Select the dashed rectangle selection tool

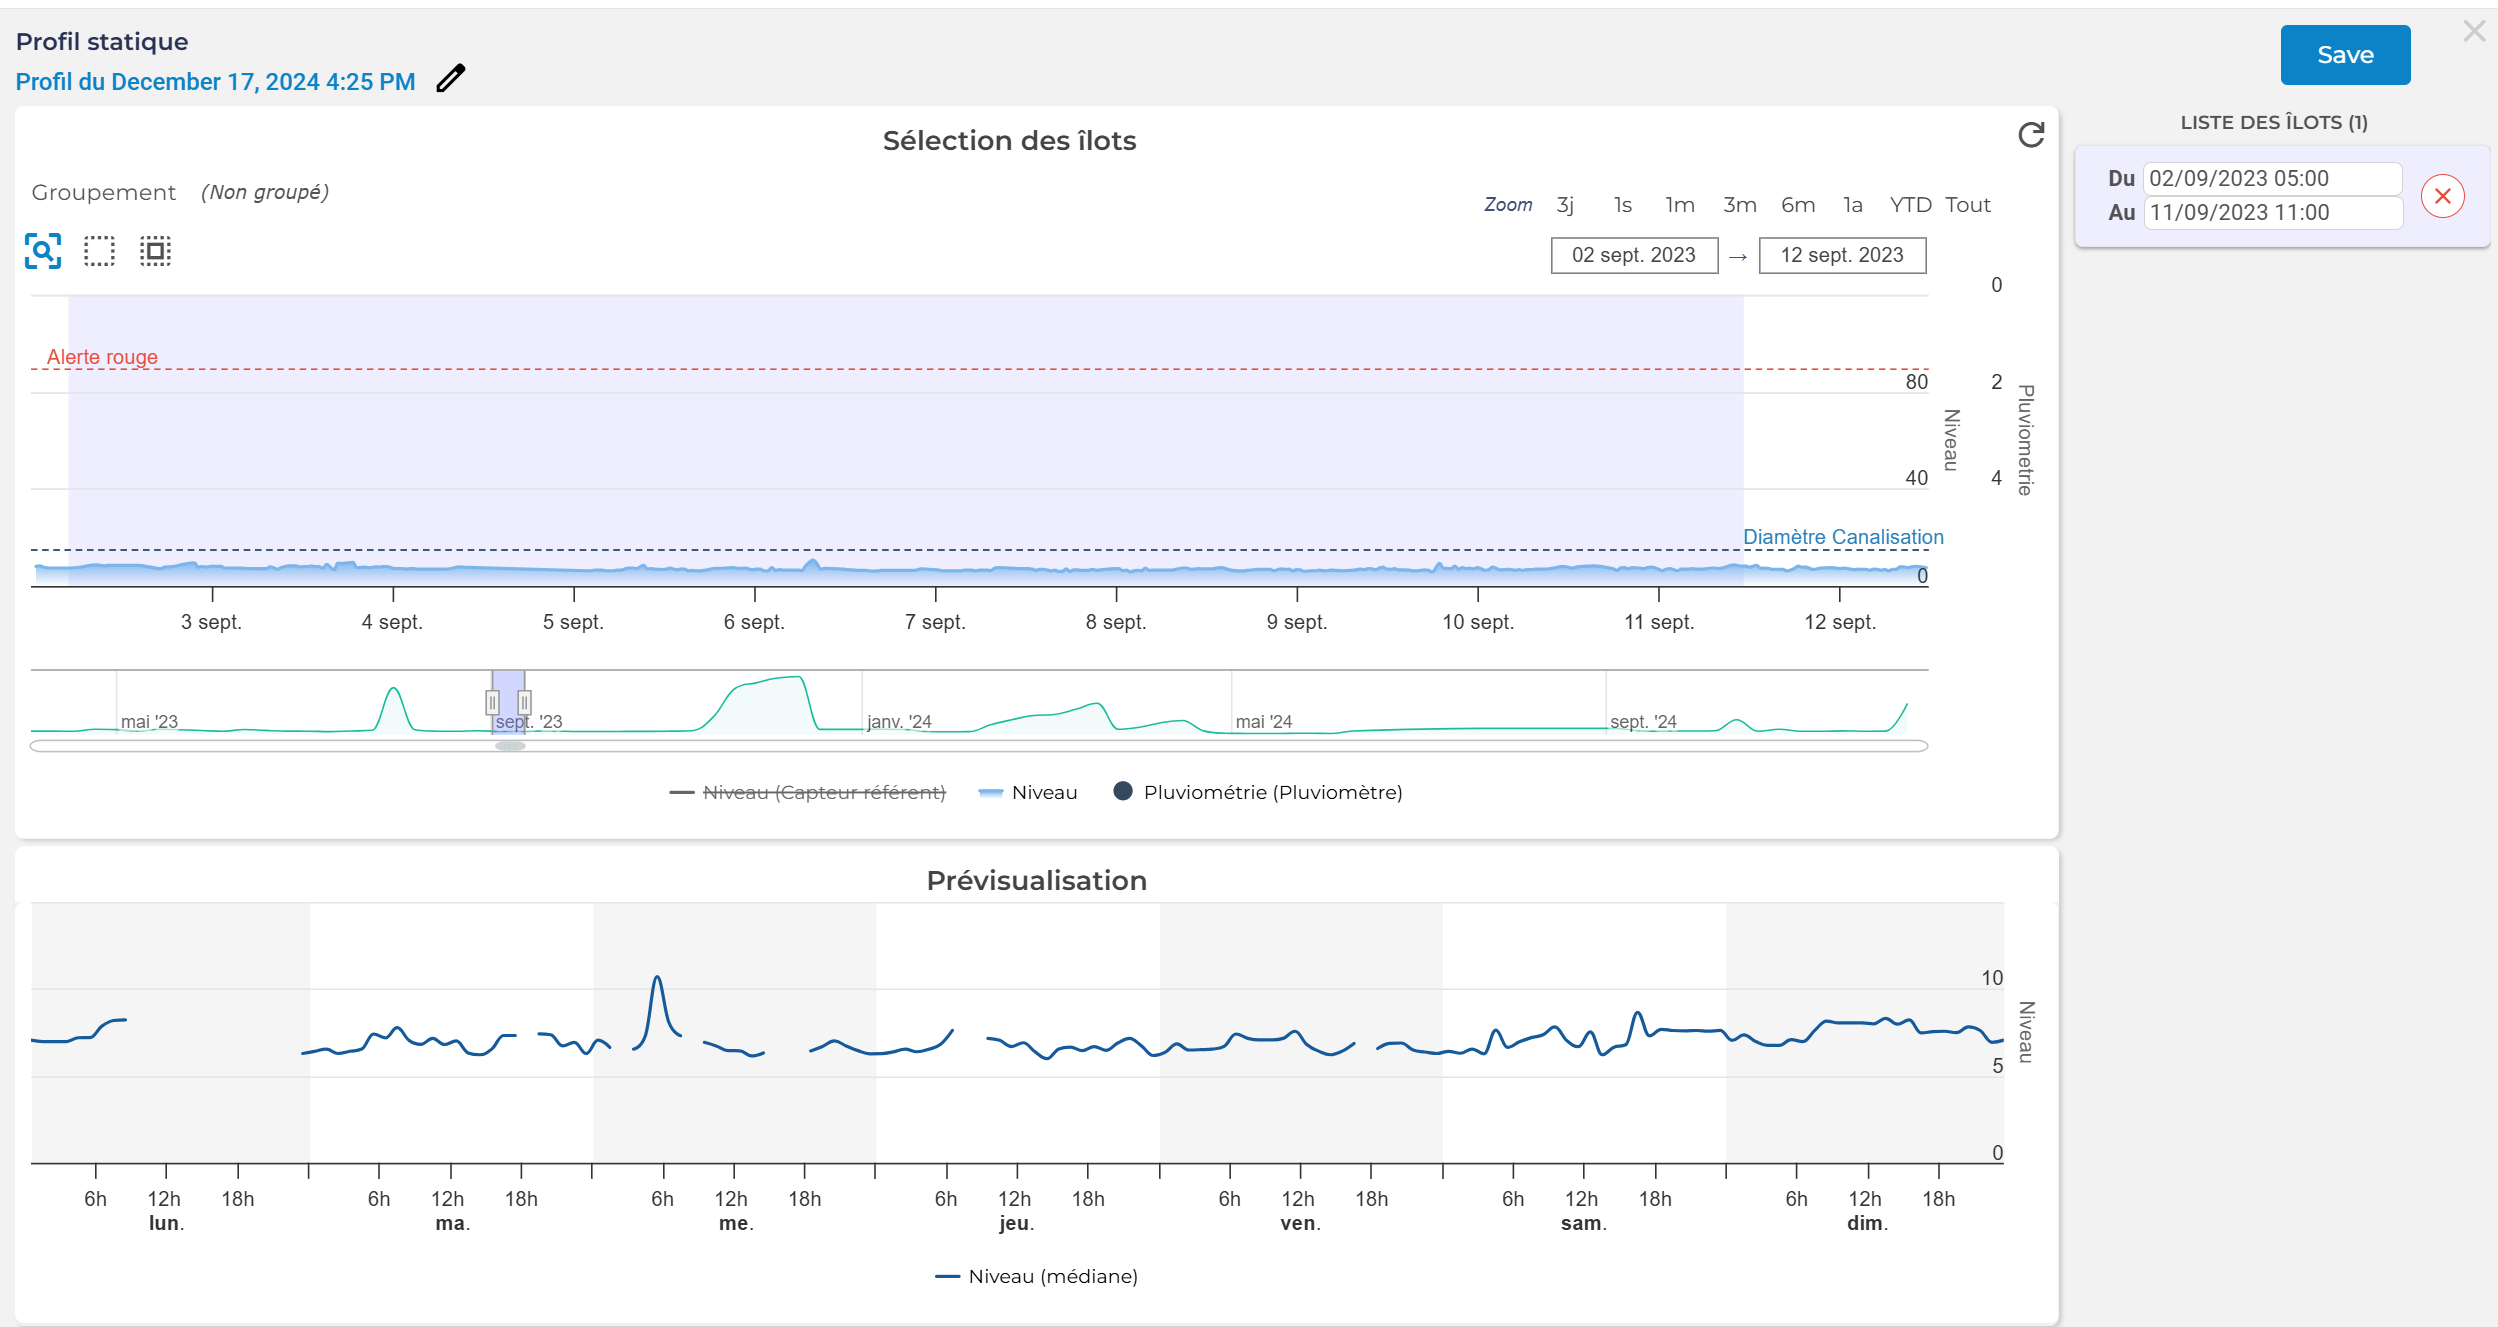coord(99,251)
